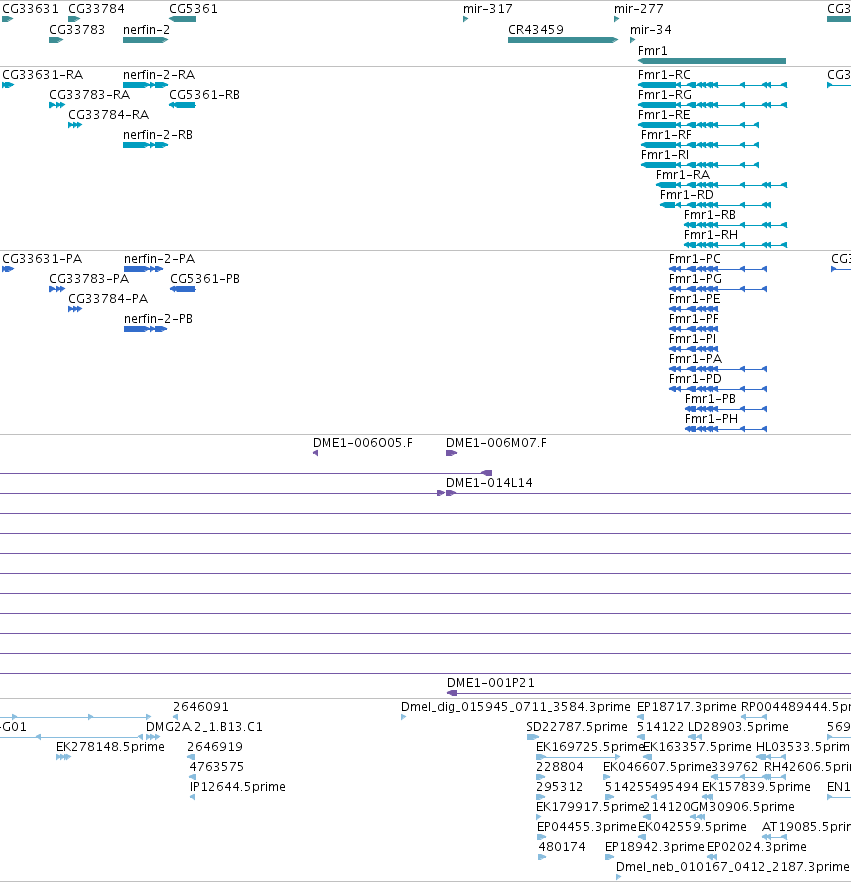Click the Fmr1-RC transcript label
The width and height of the screenshot is (851, 882).
point(664,75)
